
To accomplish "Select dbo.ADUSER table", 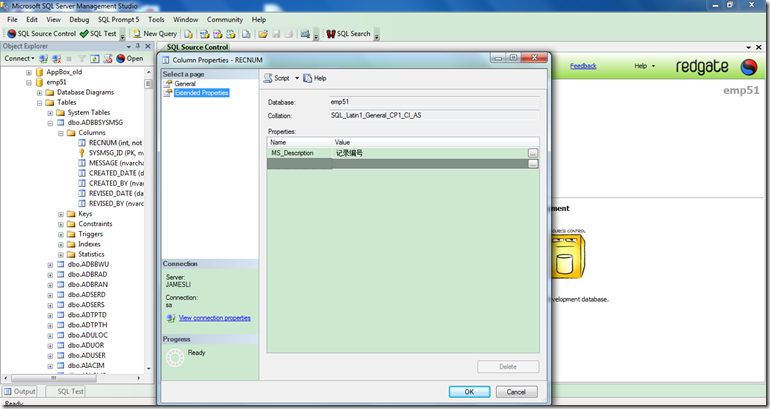I will [87, 355].
